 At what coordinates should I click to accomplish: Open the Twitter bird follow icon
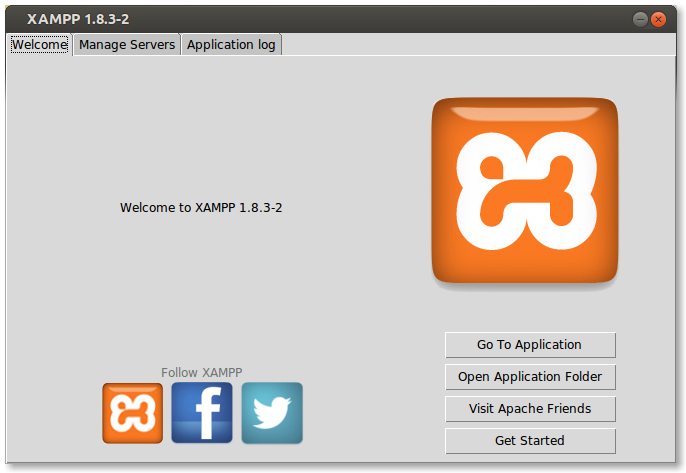point(272,413)
